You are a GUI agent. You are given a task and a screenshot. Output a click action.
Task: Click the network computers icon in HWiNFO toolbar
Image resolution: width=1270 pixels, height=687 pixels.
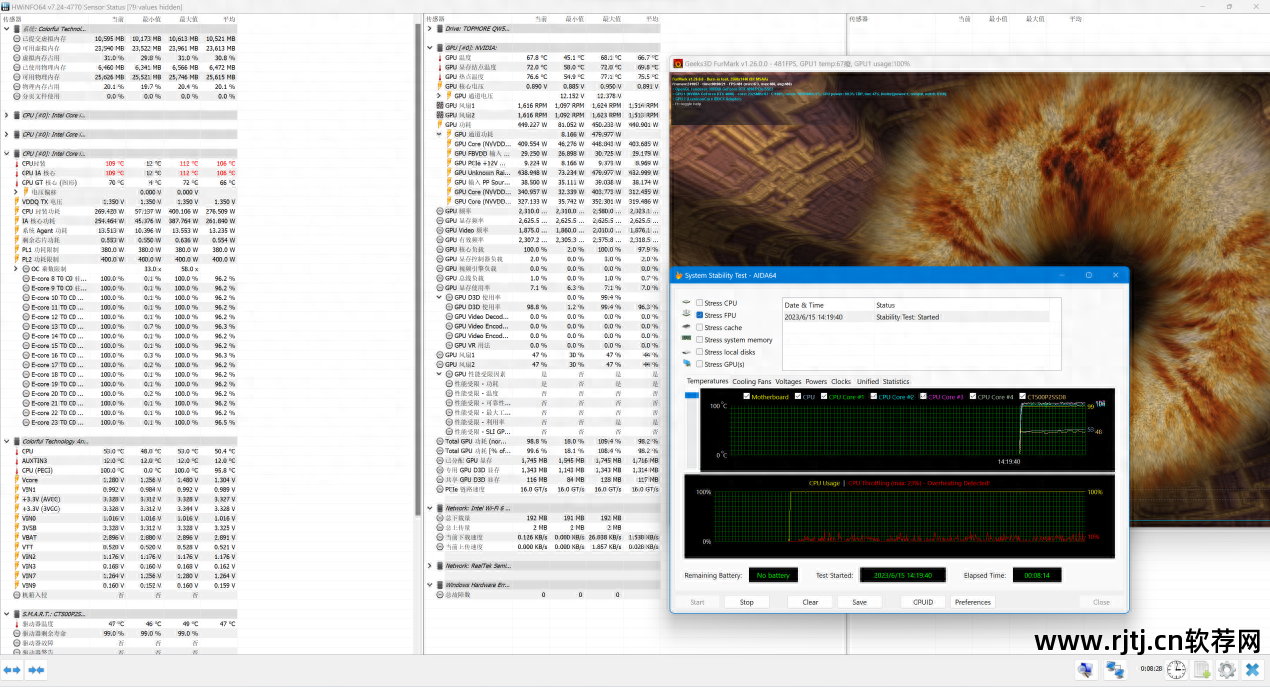(1113, 669)
